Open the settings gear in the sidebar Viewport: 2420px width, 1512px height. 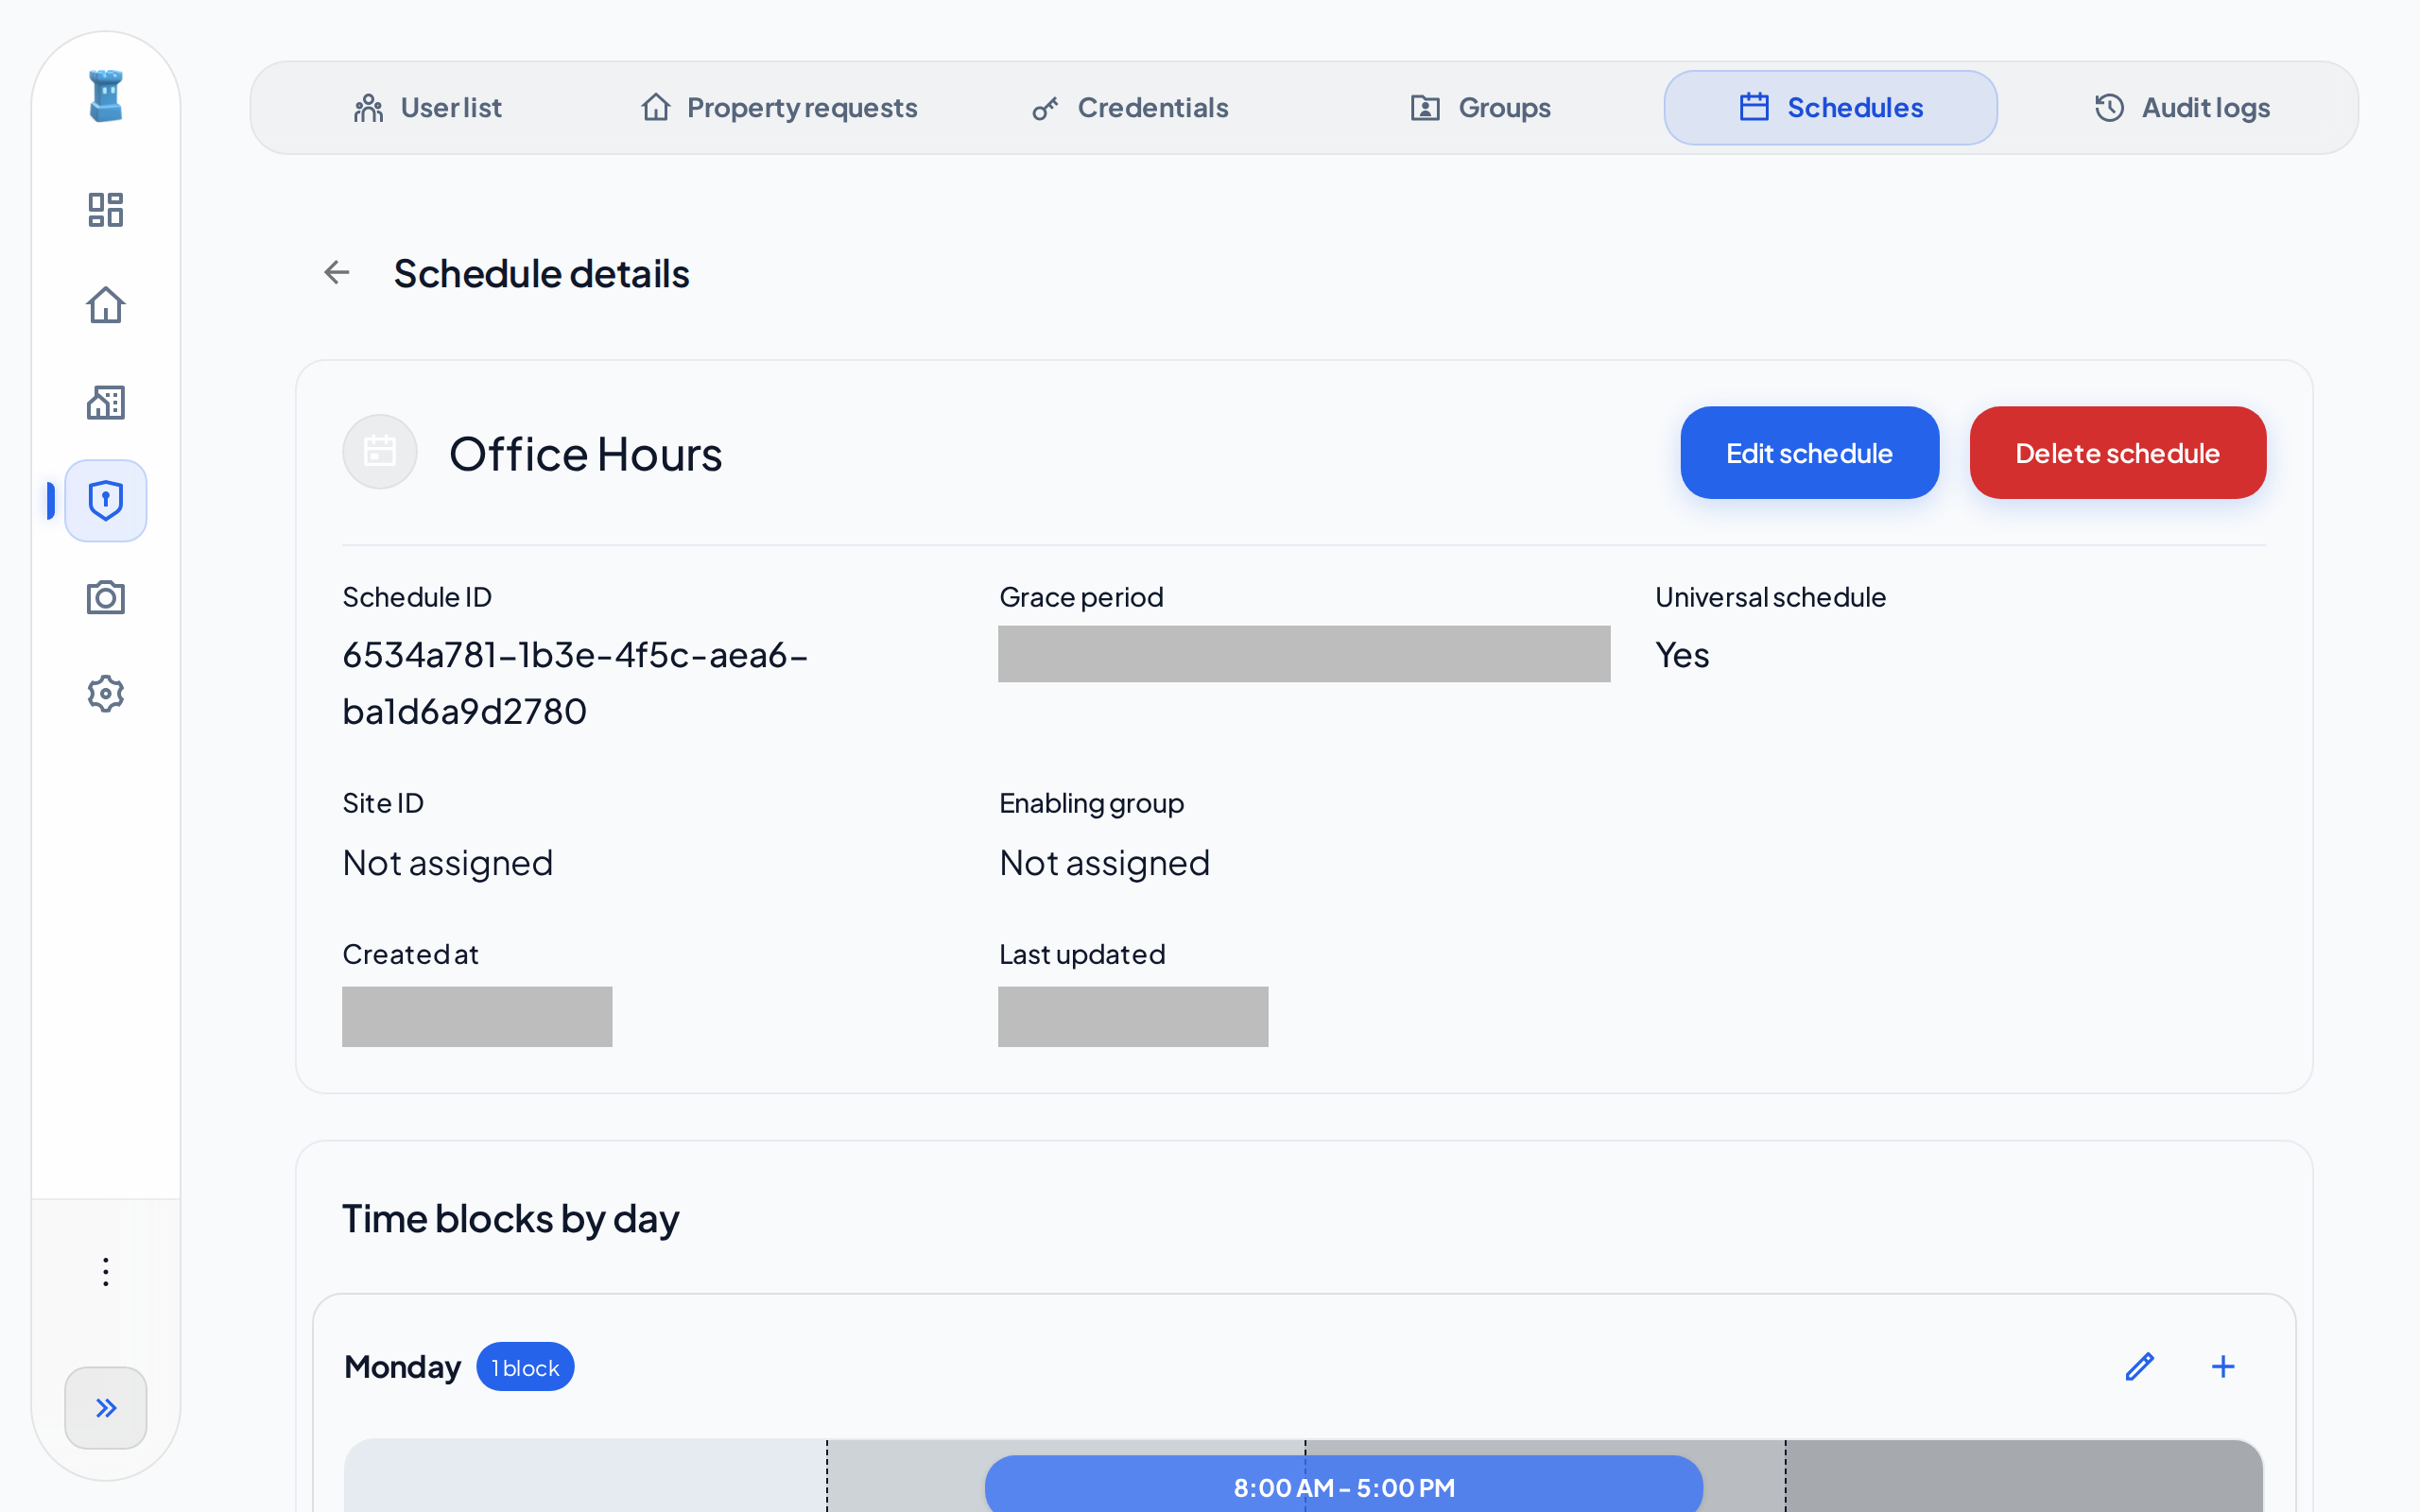coord(106,693)
